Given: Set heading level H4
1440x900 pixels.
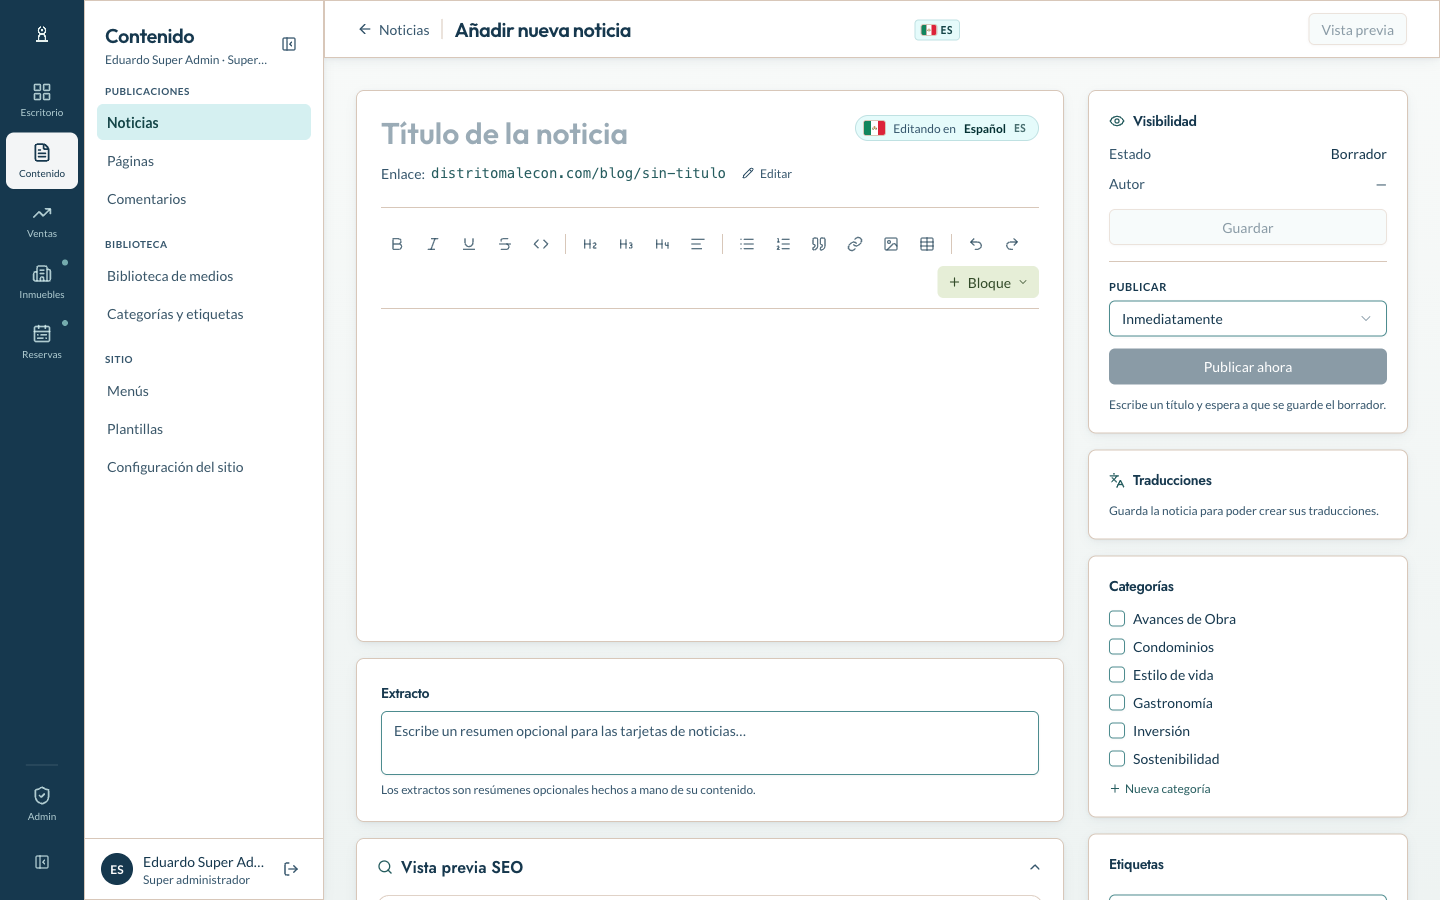Looking at the screenshot, I should (x=662, y=244).
